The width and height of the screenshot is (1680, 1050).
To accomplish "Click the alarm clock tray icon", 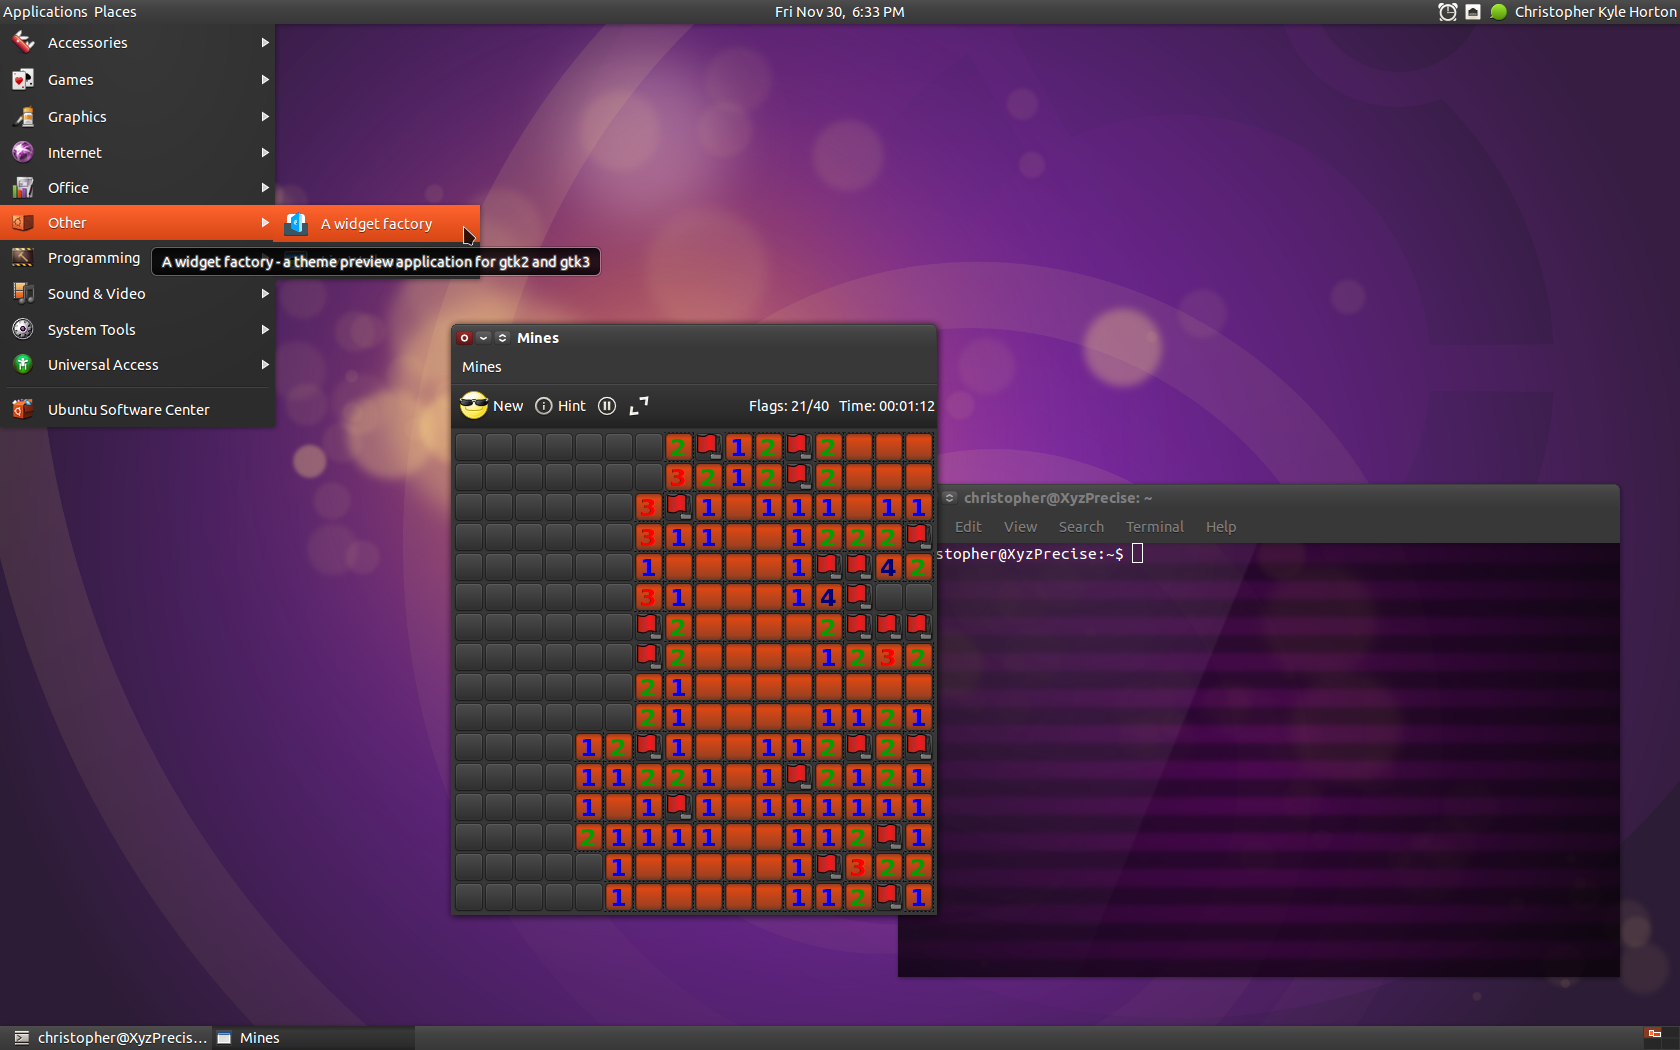I will click(1447, 12).
